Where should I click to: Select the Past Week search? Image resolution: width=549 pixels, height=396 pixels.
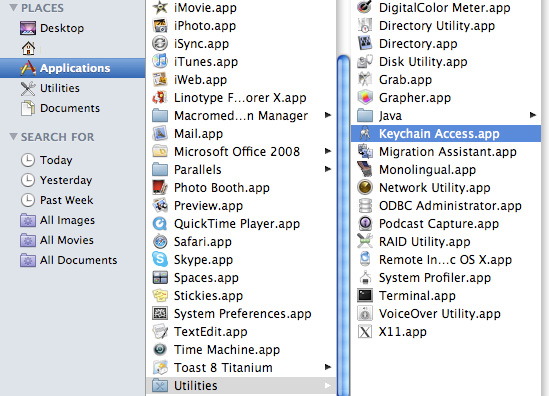pos(72,200)
